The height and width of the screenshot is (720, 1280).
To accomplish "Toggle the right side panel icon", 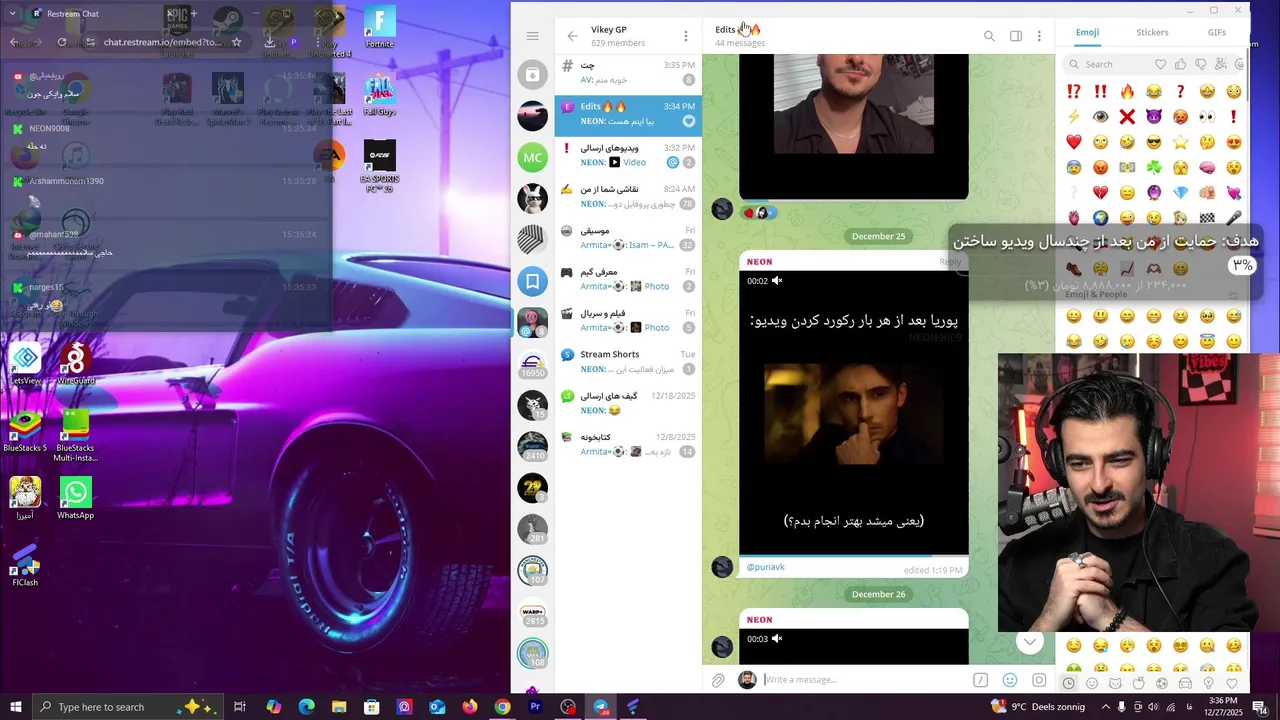I will (x=1016, y=36).
